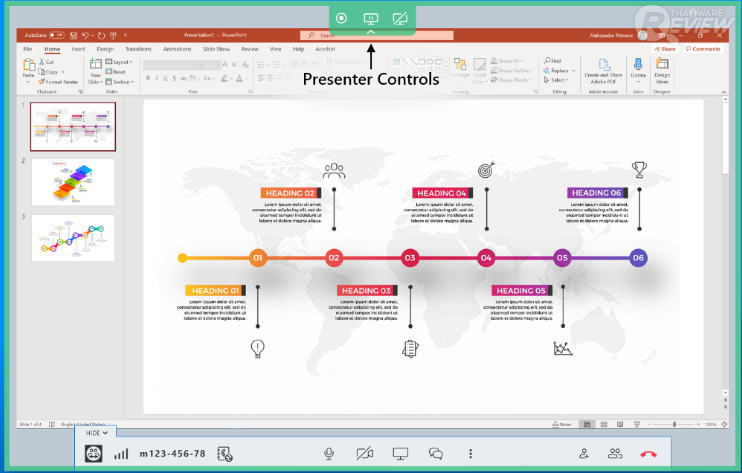Click the screen share monitor icon
The height and width of the screenshot is (473, 742).
(x=400, y=454)
